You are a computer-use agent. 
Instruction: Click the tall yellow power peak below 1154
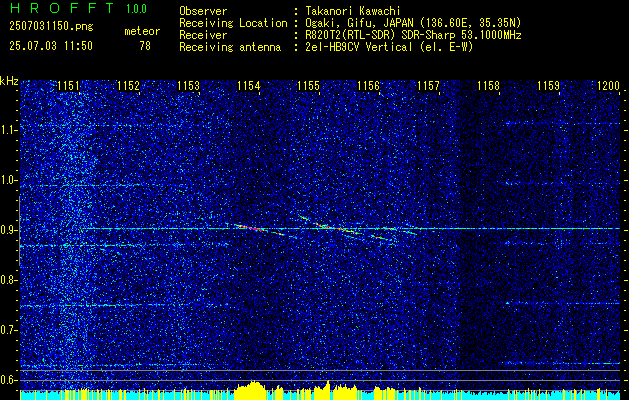click(x=252, y=390)
